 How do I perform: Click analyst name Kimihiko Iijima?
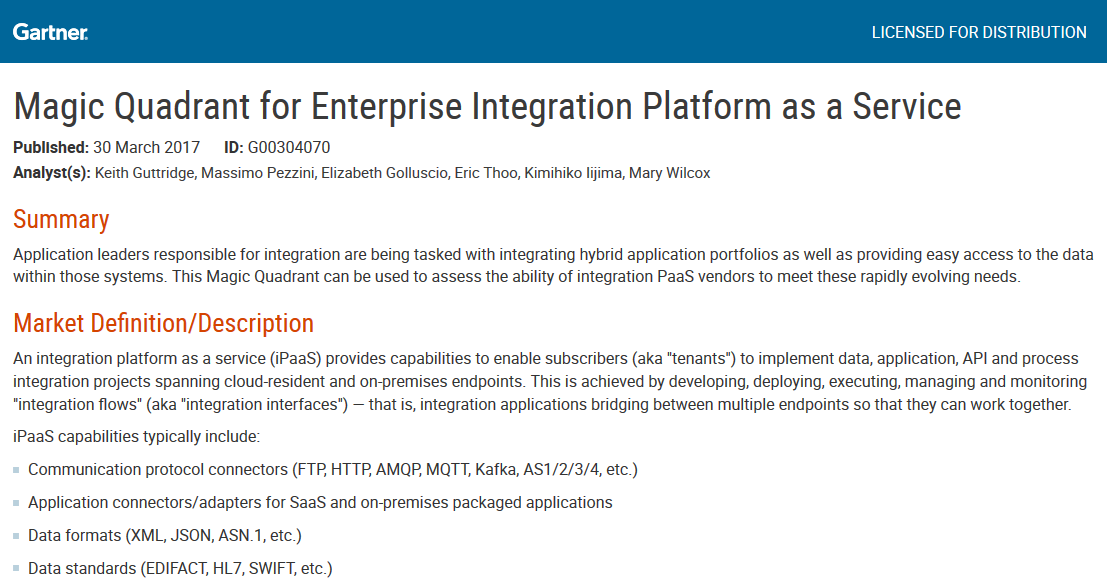click(x=573, y=173)
